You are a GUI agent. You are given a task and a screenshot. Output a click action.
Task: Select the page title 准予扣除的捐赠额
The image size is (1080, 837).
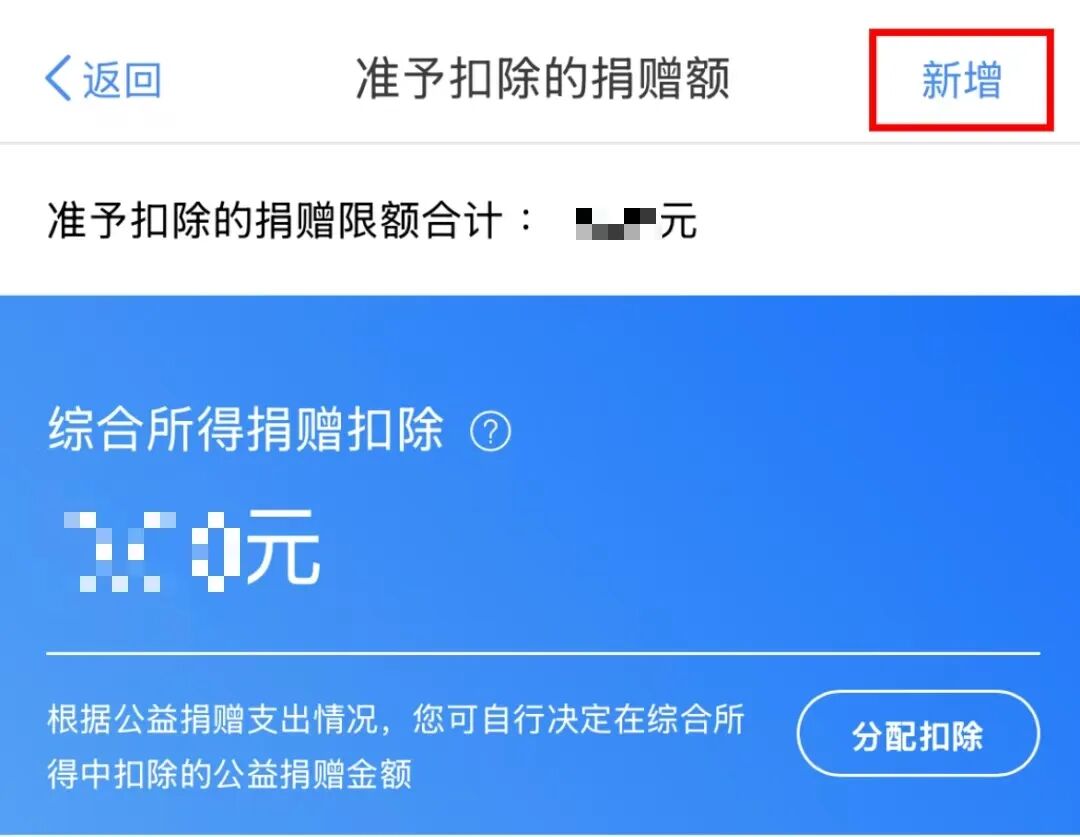click(542, 78)
